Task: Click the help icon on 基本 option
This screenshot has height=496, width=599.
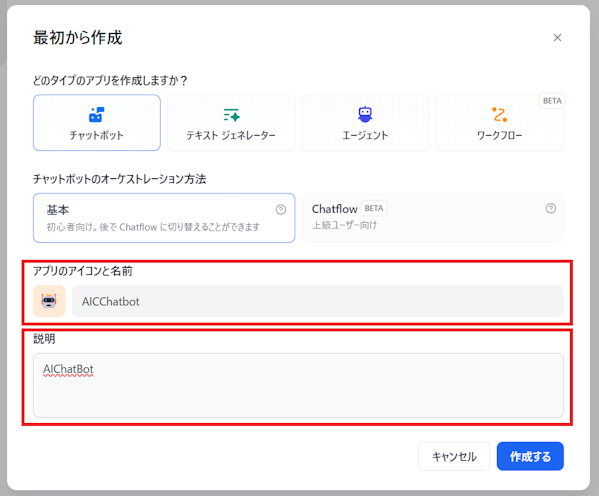Action: tap(281, 209)
